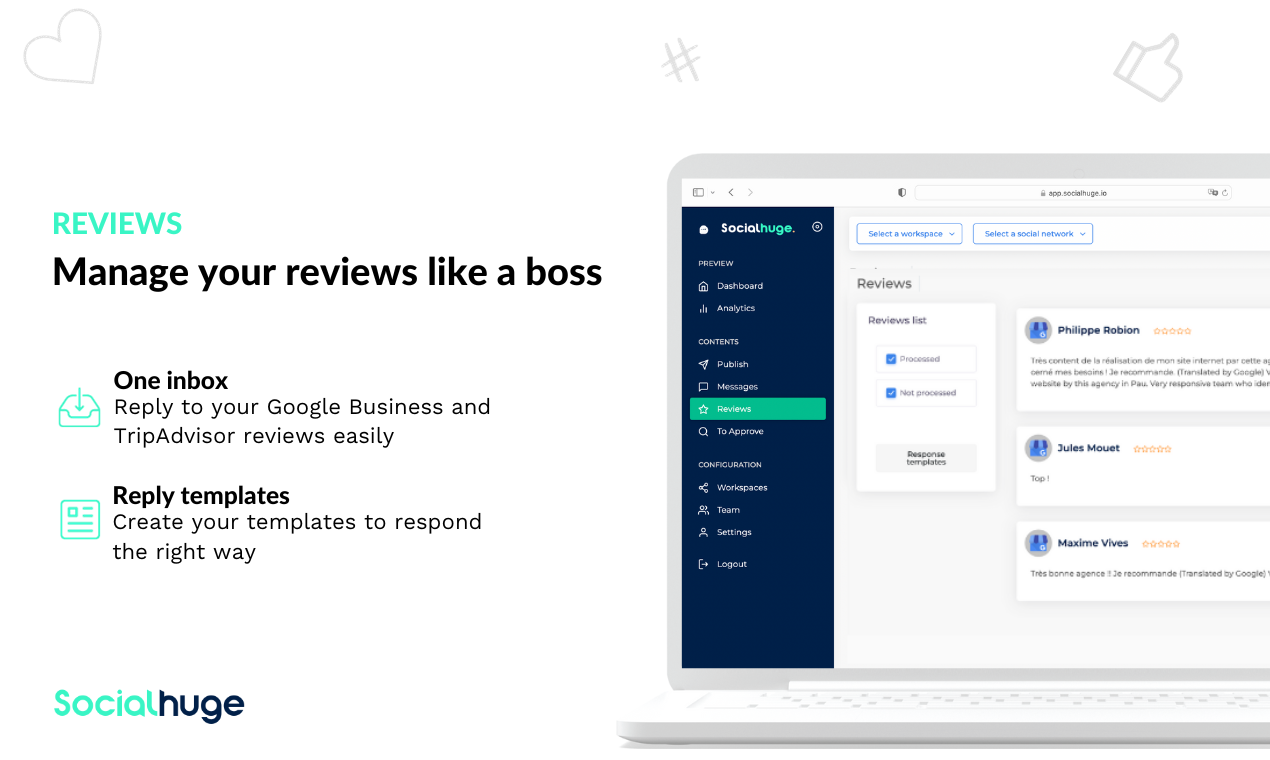
Task: Expand the Select a workspace dropdown
Action: point(910,234)
